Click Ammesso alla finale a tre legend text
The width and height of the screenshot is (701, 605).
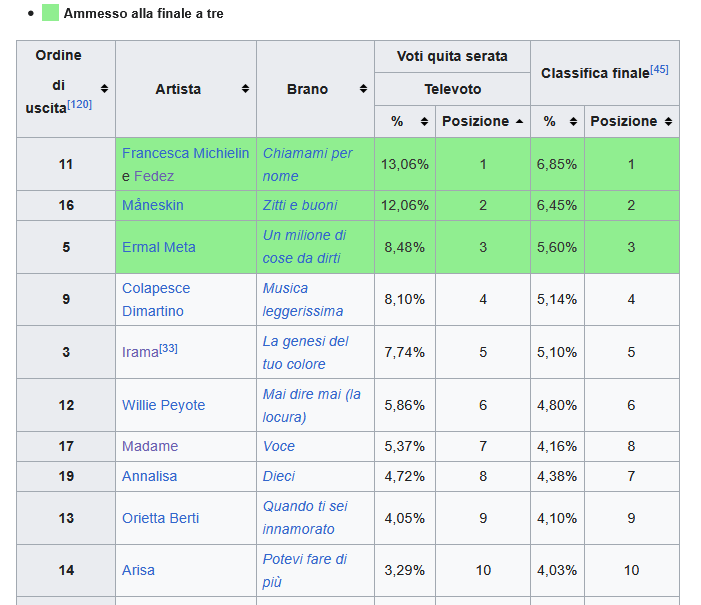pyautogui.click(x=144, y=13)
